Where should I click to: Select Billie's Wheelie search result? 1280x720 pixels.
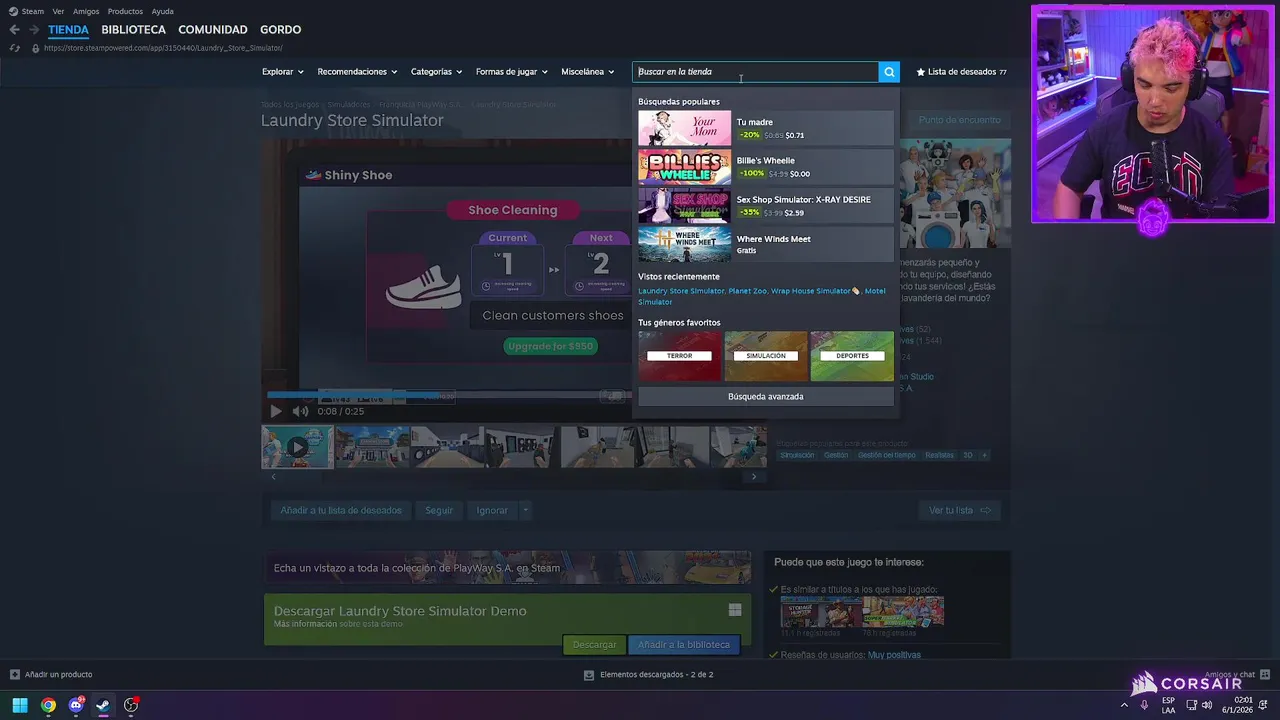coord(765,167)
